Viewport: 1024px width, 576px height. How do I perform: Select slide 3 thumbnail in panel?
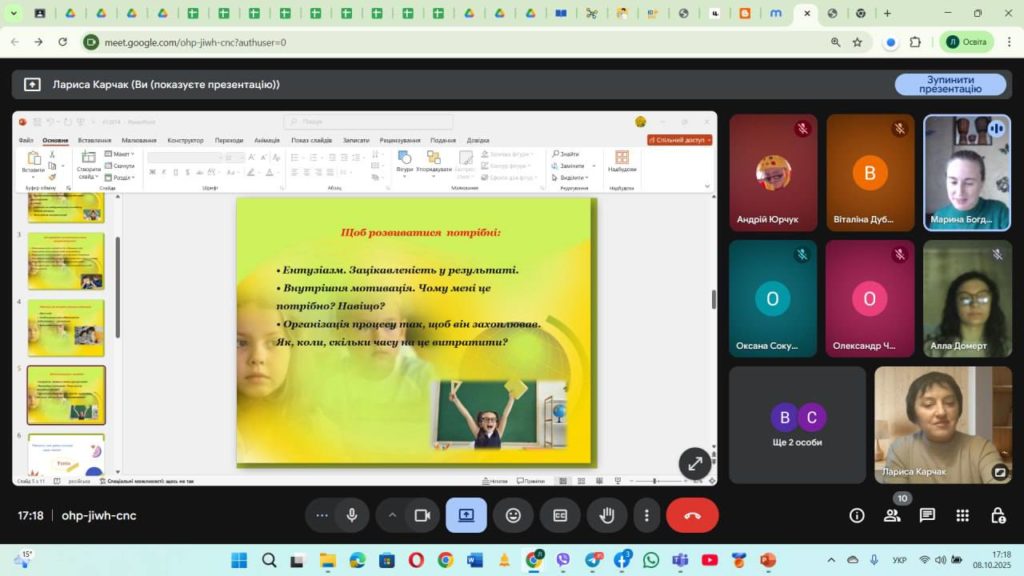click(x=66, y=261)
